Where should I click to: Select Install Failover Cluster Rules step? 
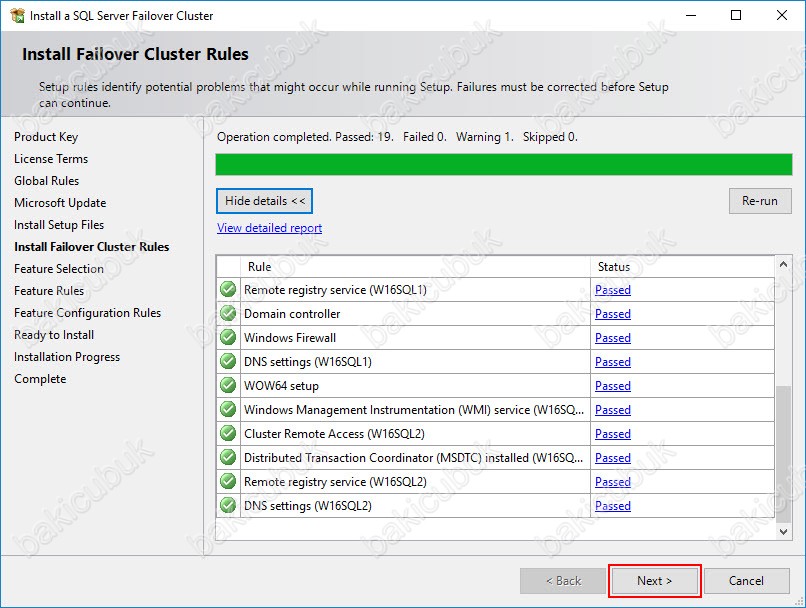(x=91, y=247)
